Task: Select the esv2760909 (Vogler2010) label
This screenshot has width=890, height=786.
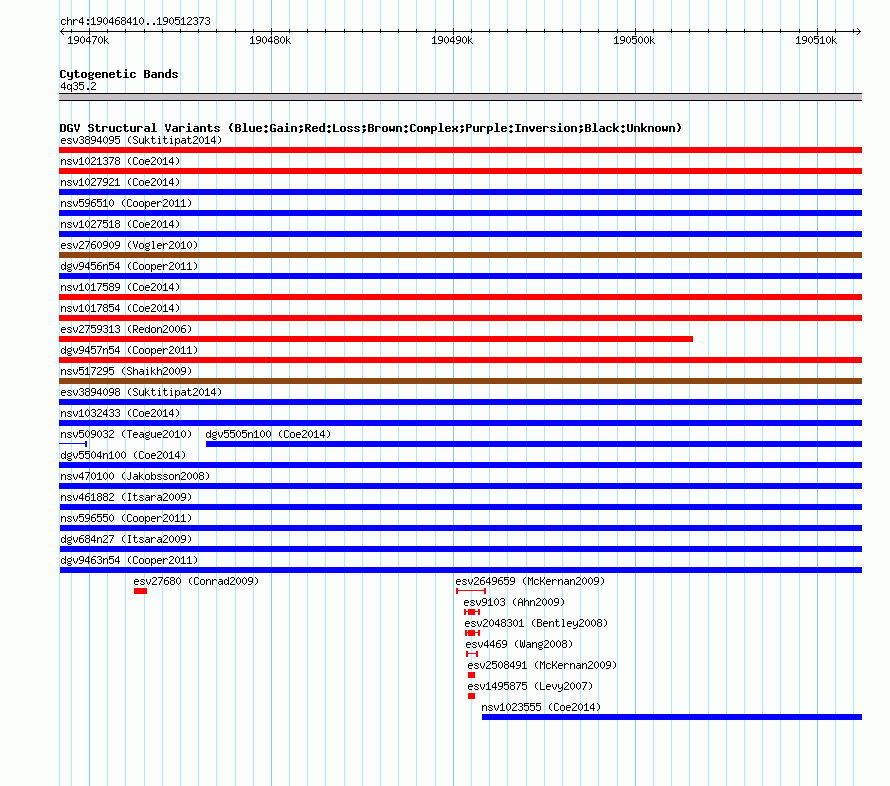Action: pos(129,245)
